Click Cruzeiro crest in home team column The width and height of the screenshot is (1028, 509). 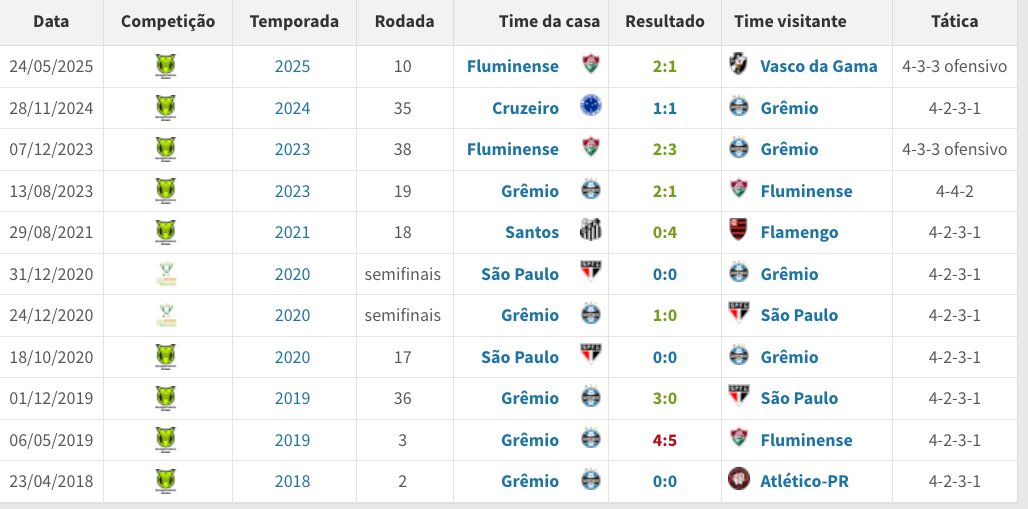(x=591, y=108)
